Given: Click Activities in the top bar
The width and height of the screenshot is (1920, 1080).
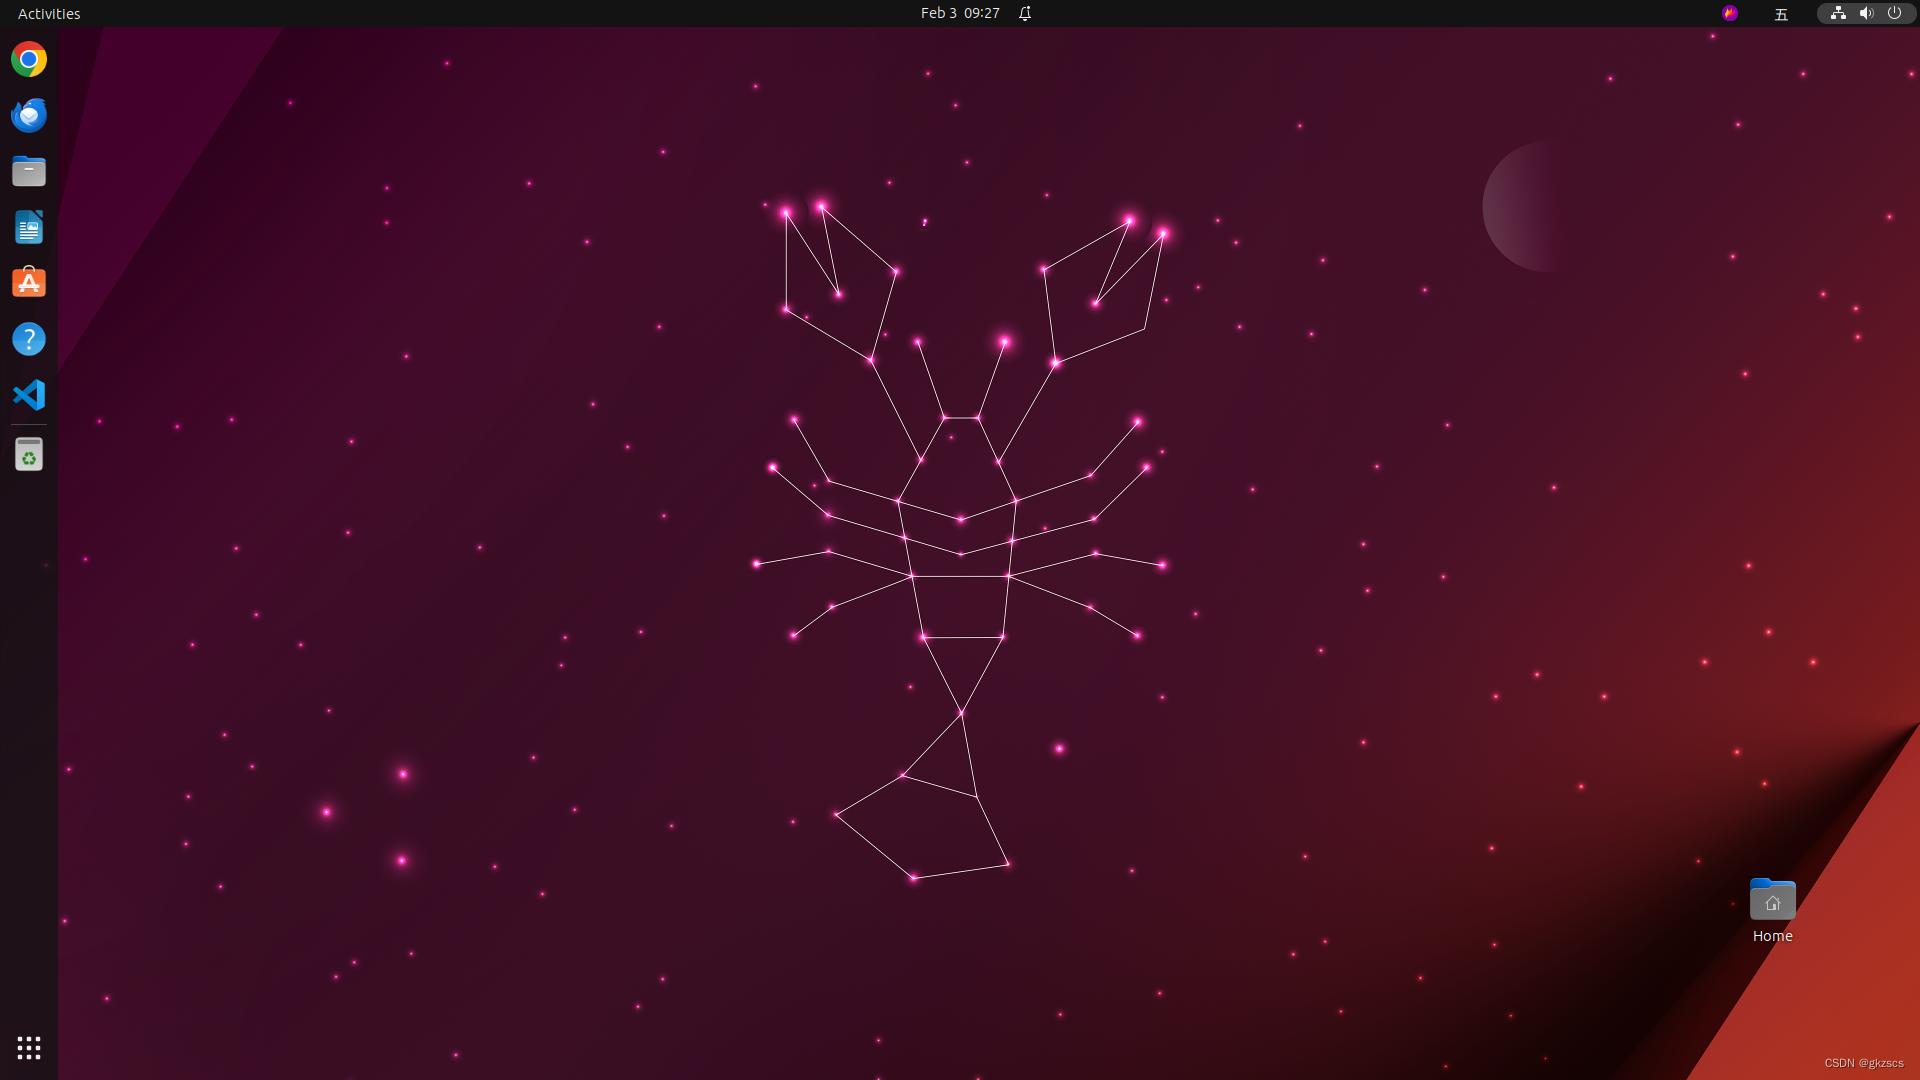Looking at the screenshot, I should (x=49, y=13).
